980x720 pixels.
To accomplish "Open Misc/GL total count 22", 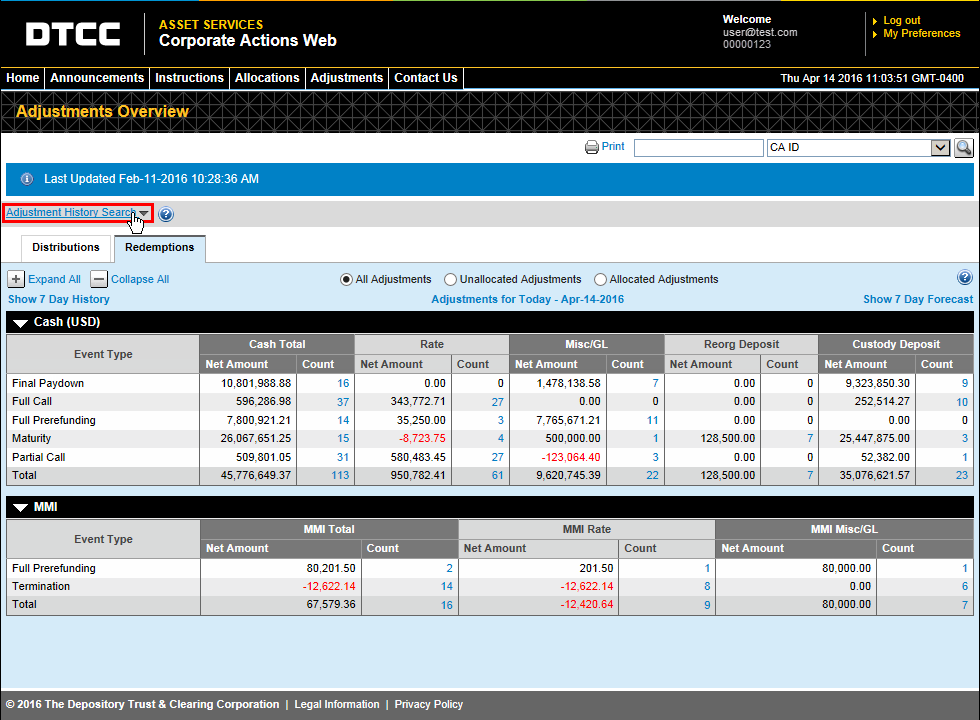I will [652, 476].
